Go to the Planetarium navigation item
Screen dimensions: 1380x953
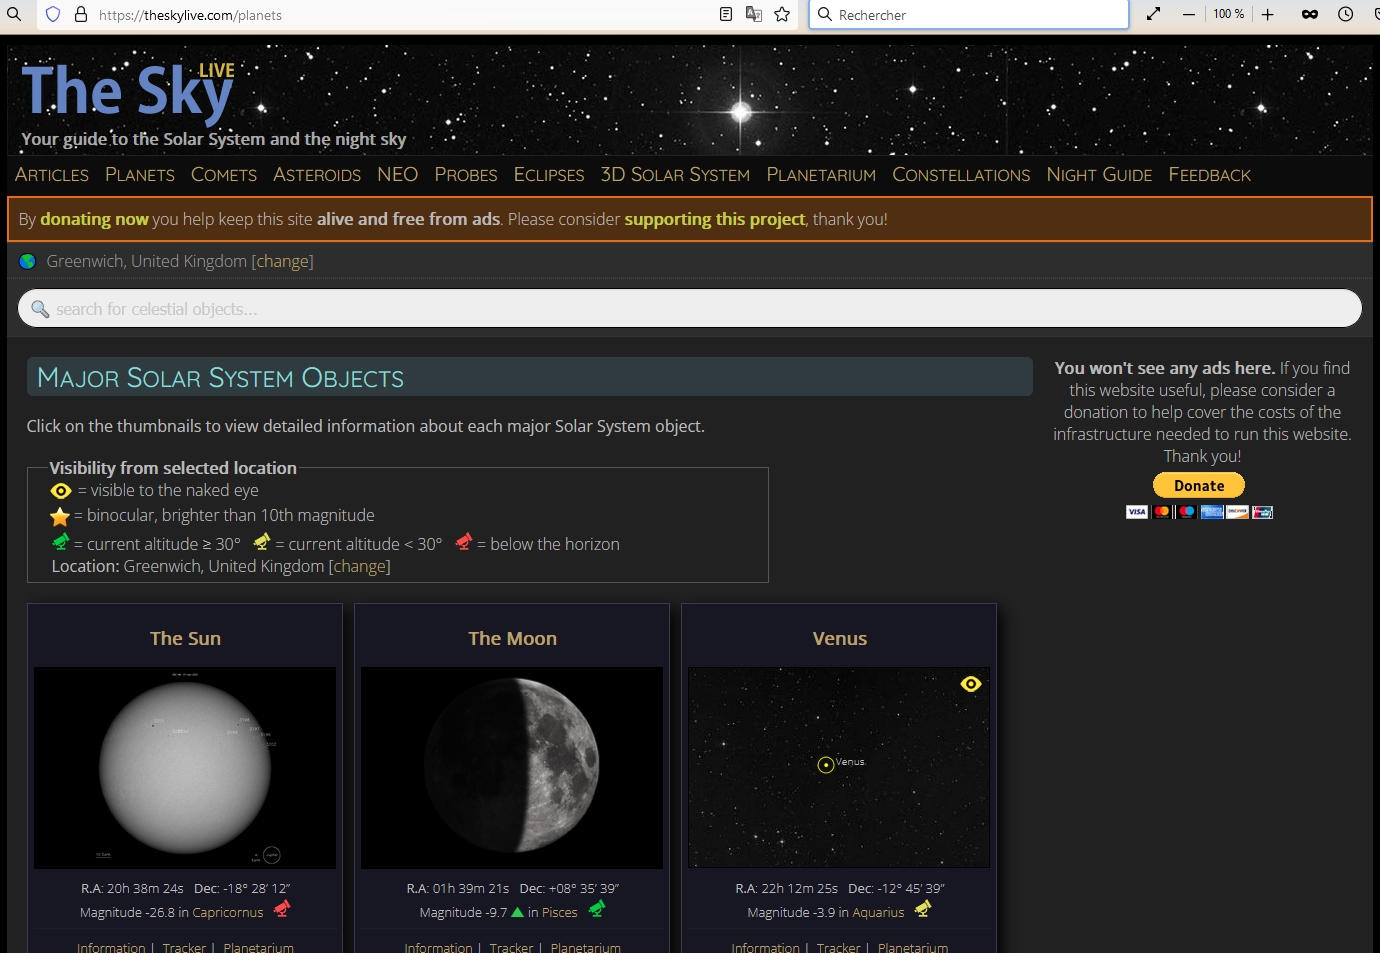tap(820, 175)
